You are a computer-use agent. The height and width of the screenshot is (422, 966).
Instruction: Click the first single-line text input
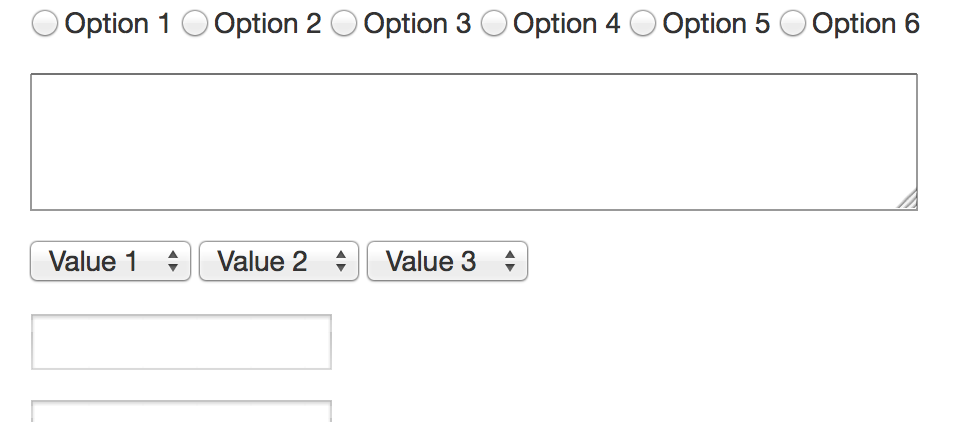click(x=181, y=342)
